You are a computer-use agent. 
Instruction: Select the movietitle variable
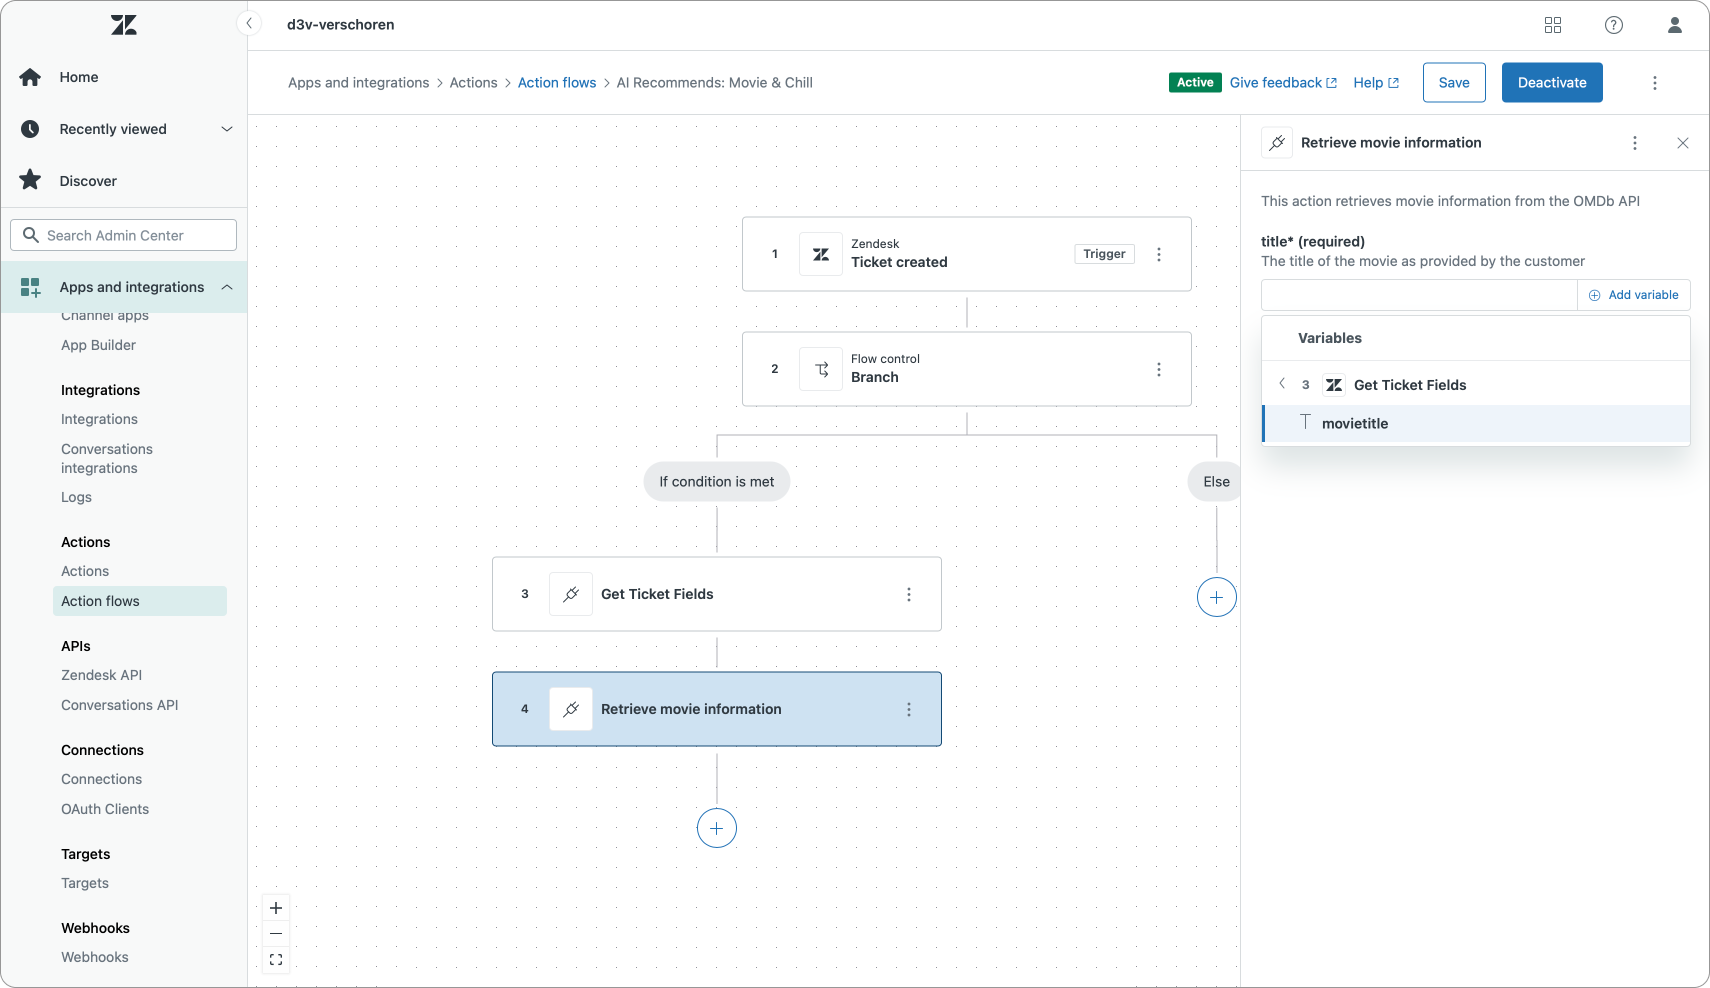coord(1477,423)
